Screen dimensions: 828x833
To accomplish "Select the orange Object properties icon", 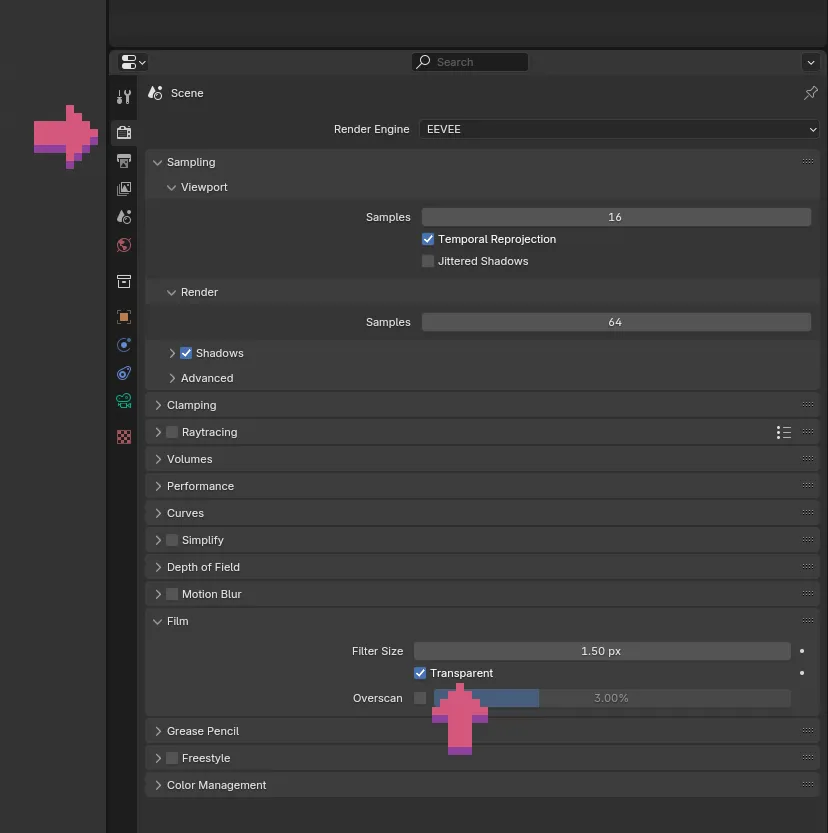I will [x=124, y=317].
